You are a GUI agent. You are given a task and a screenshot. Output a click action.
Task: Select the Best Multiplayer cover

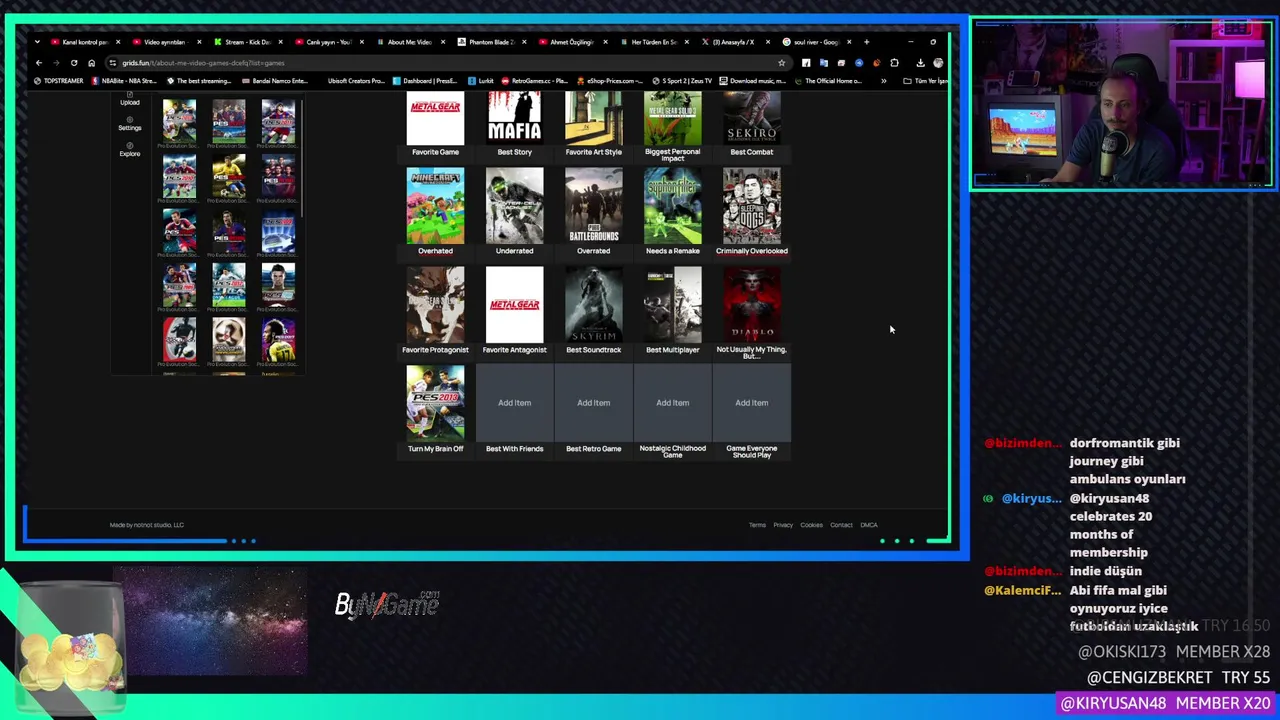pos(673,305)
